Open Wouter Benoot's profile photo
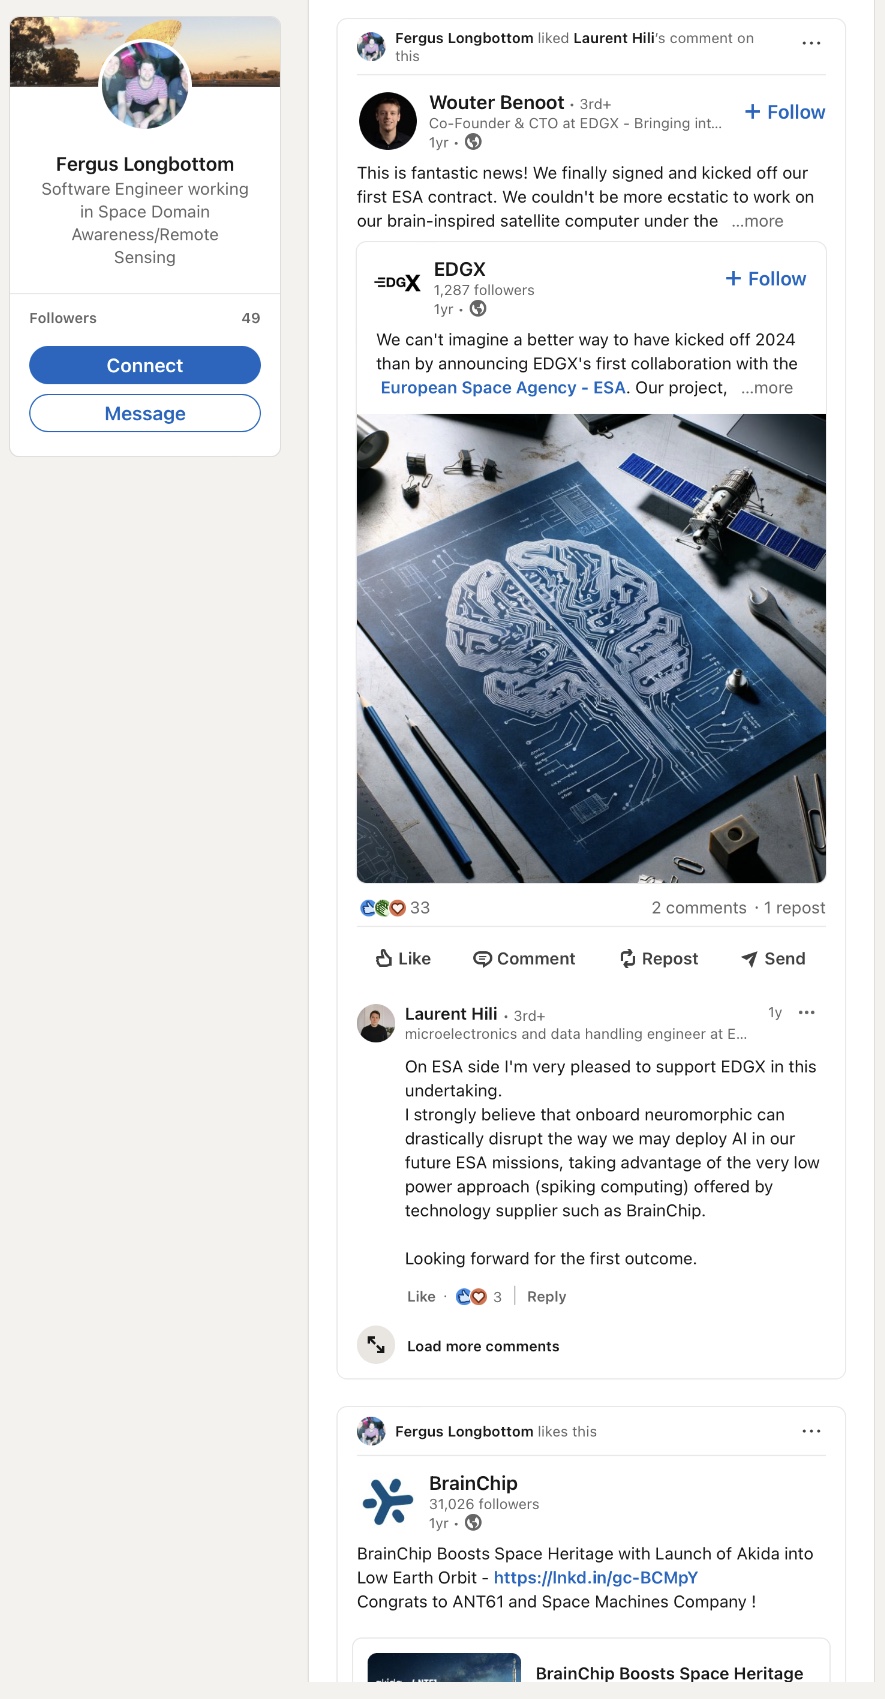This screenshot has height=1699, width=885. (x=387, y=121)
